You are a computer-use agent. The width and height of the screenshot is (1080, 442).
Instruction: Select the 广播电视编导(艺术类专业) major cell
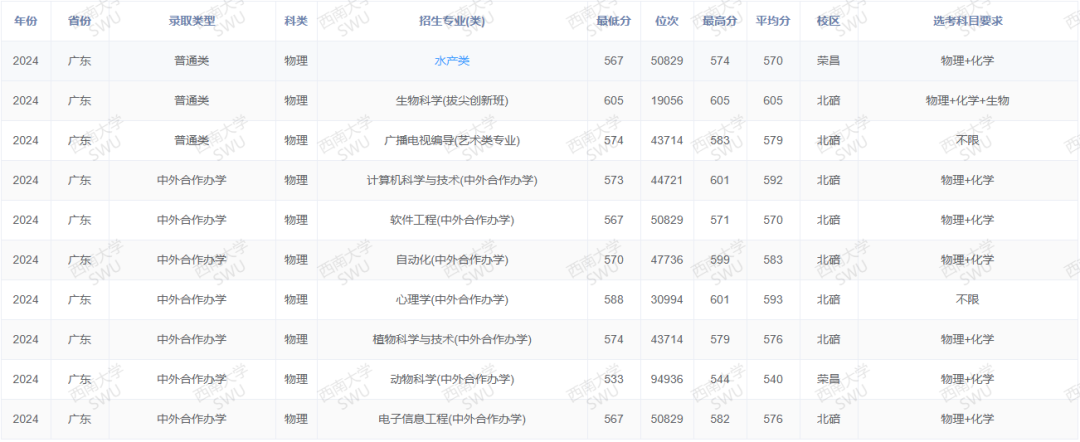click(452, 140)
